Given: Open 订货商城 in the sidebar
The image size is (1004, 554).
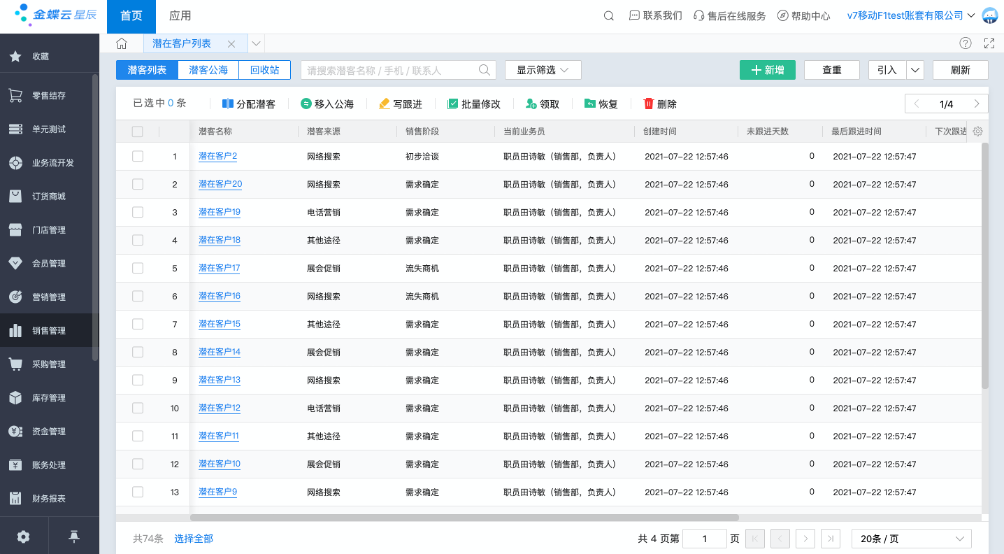Looking at the screenshot, I should pos(49,197).
